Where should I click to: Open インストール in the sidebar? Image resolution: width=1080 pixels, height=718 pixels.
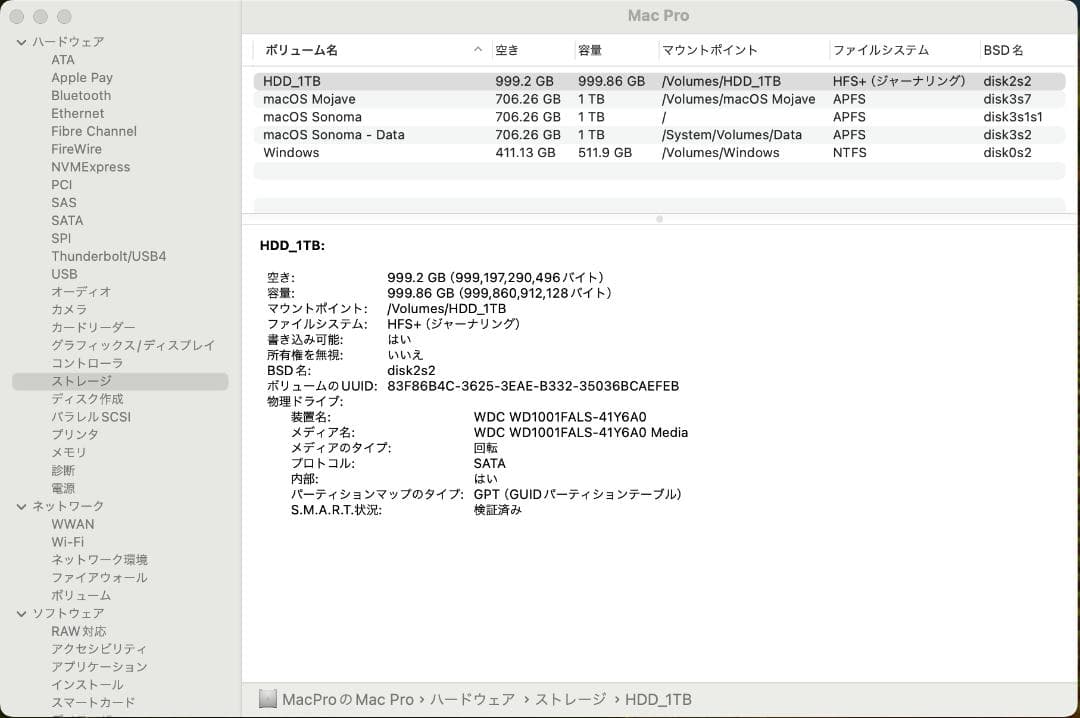pos(87,686)
